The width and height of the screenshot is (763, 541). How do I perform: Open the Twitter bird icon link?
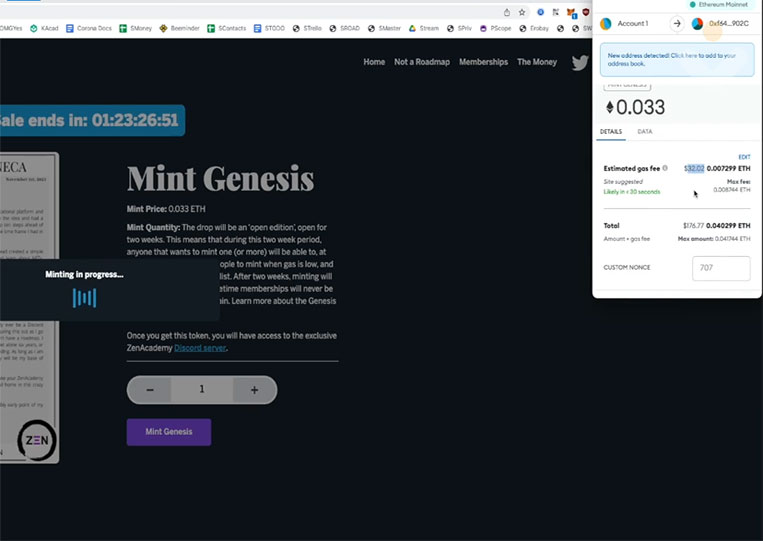pyautogui.click(x=580, y=62)
